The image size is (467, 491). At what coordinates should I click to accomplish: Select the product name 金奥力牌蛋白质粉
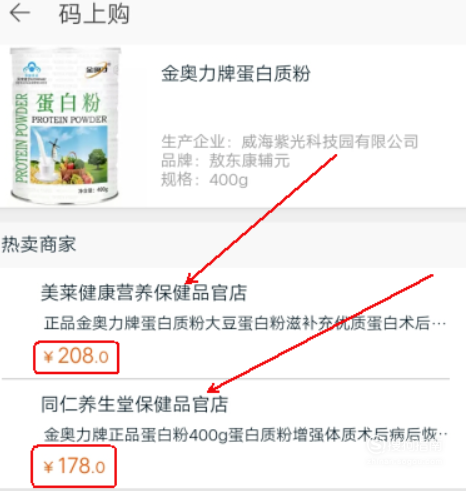tap(236, 73)
